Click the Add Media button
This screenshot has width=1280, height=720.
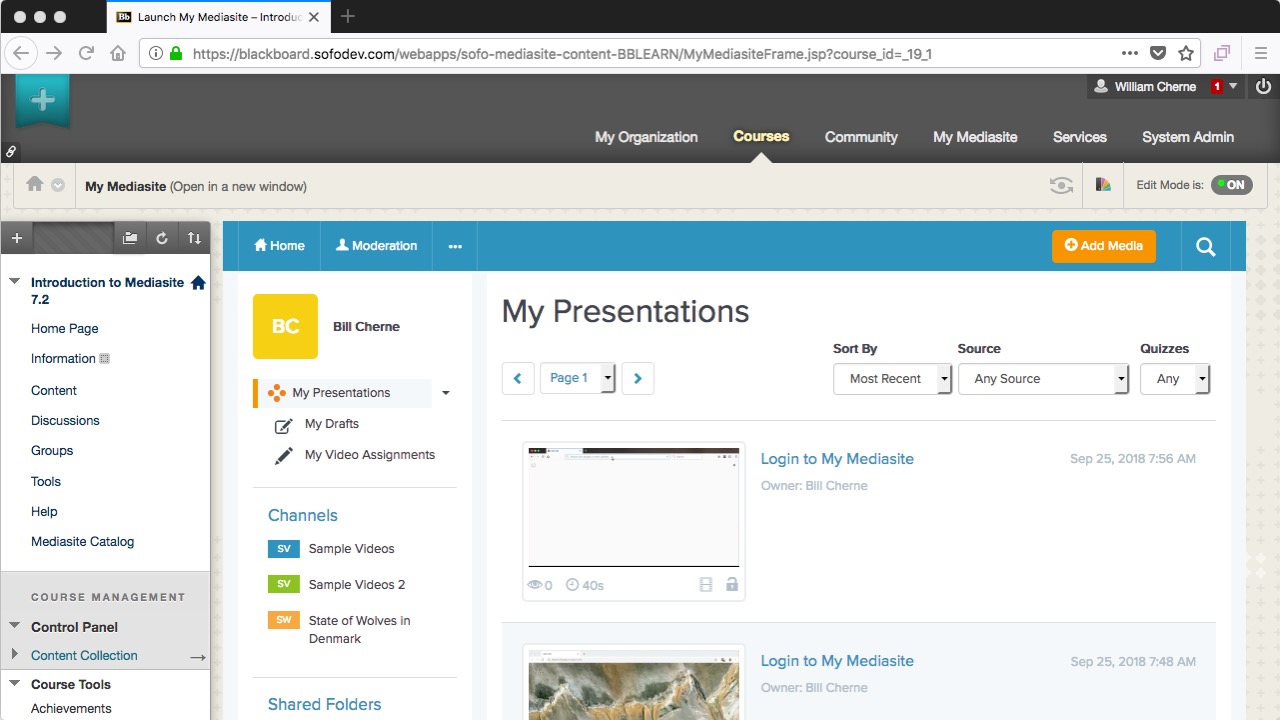(1104, 246)
